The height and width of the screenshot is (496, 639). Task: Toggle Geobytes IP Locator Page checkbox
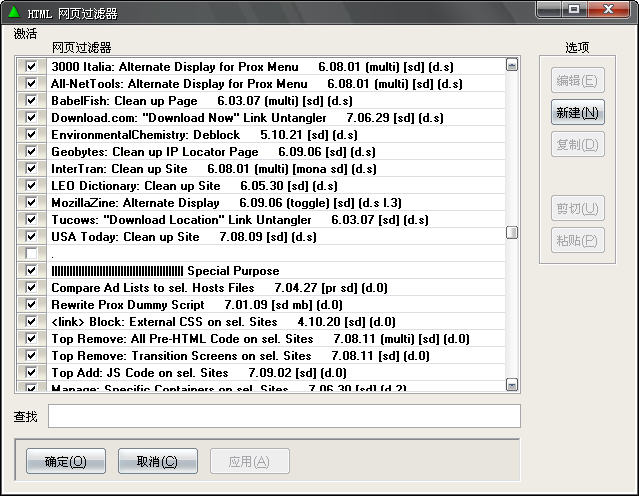(x=31, y=151)
